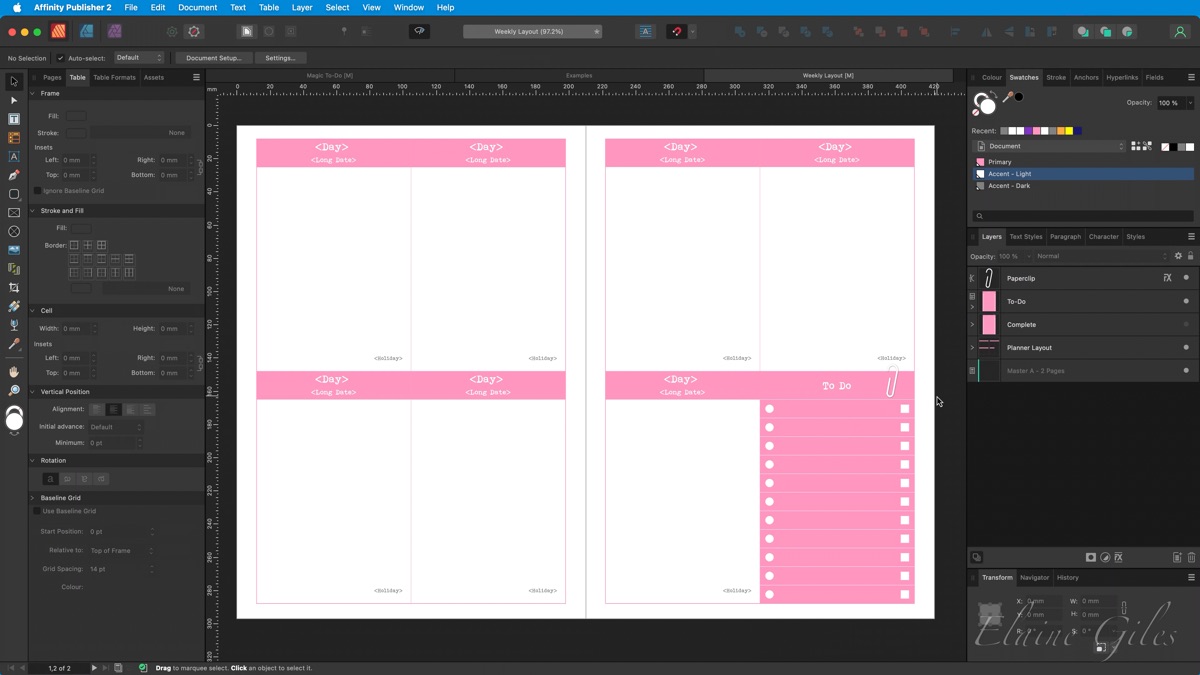1200x675 pixels.
Task: Tick the first To Do checkbox square
Action: click(905, 408)
